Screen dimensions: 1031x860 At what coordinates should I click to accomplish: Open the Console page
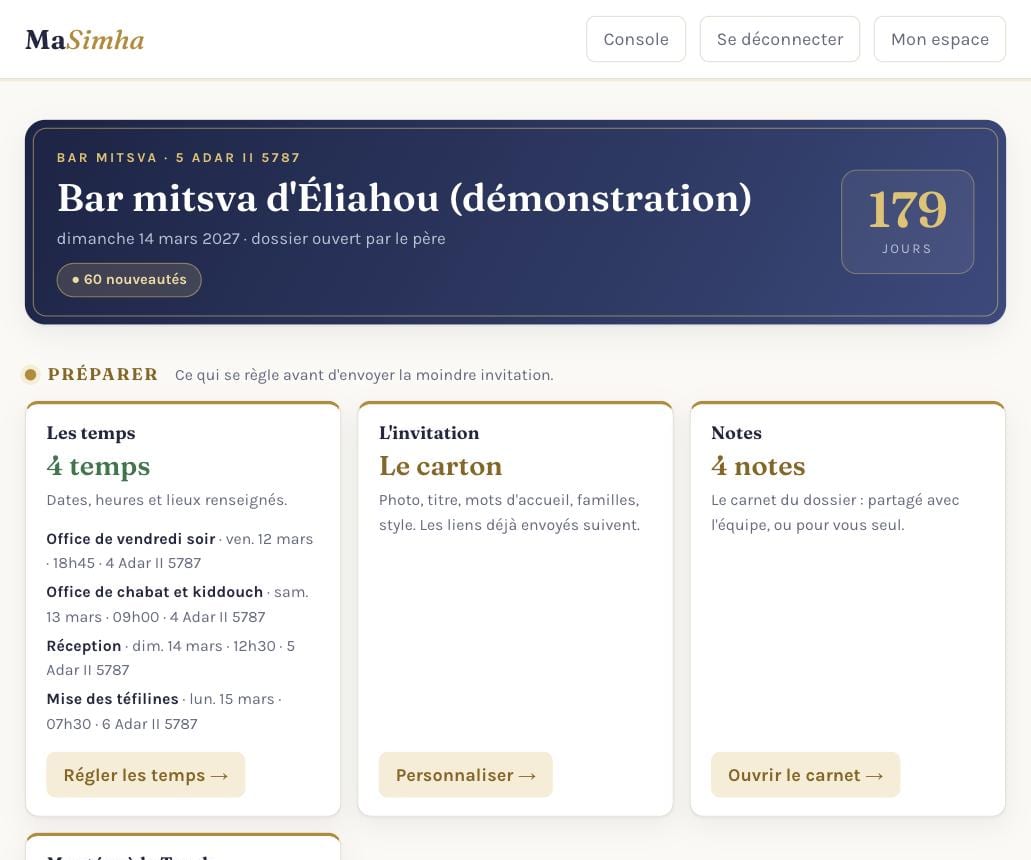[636, 39]
